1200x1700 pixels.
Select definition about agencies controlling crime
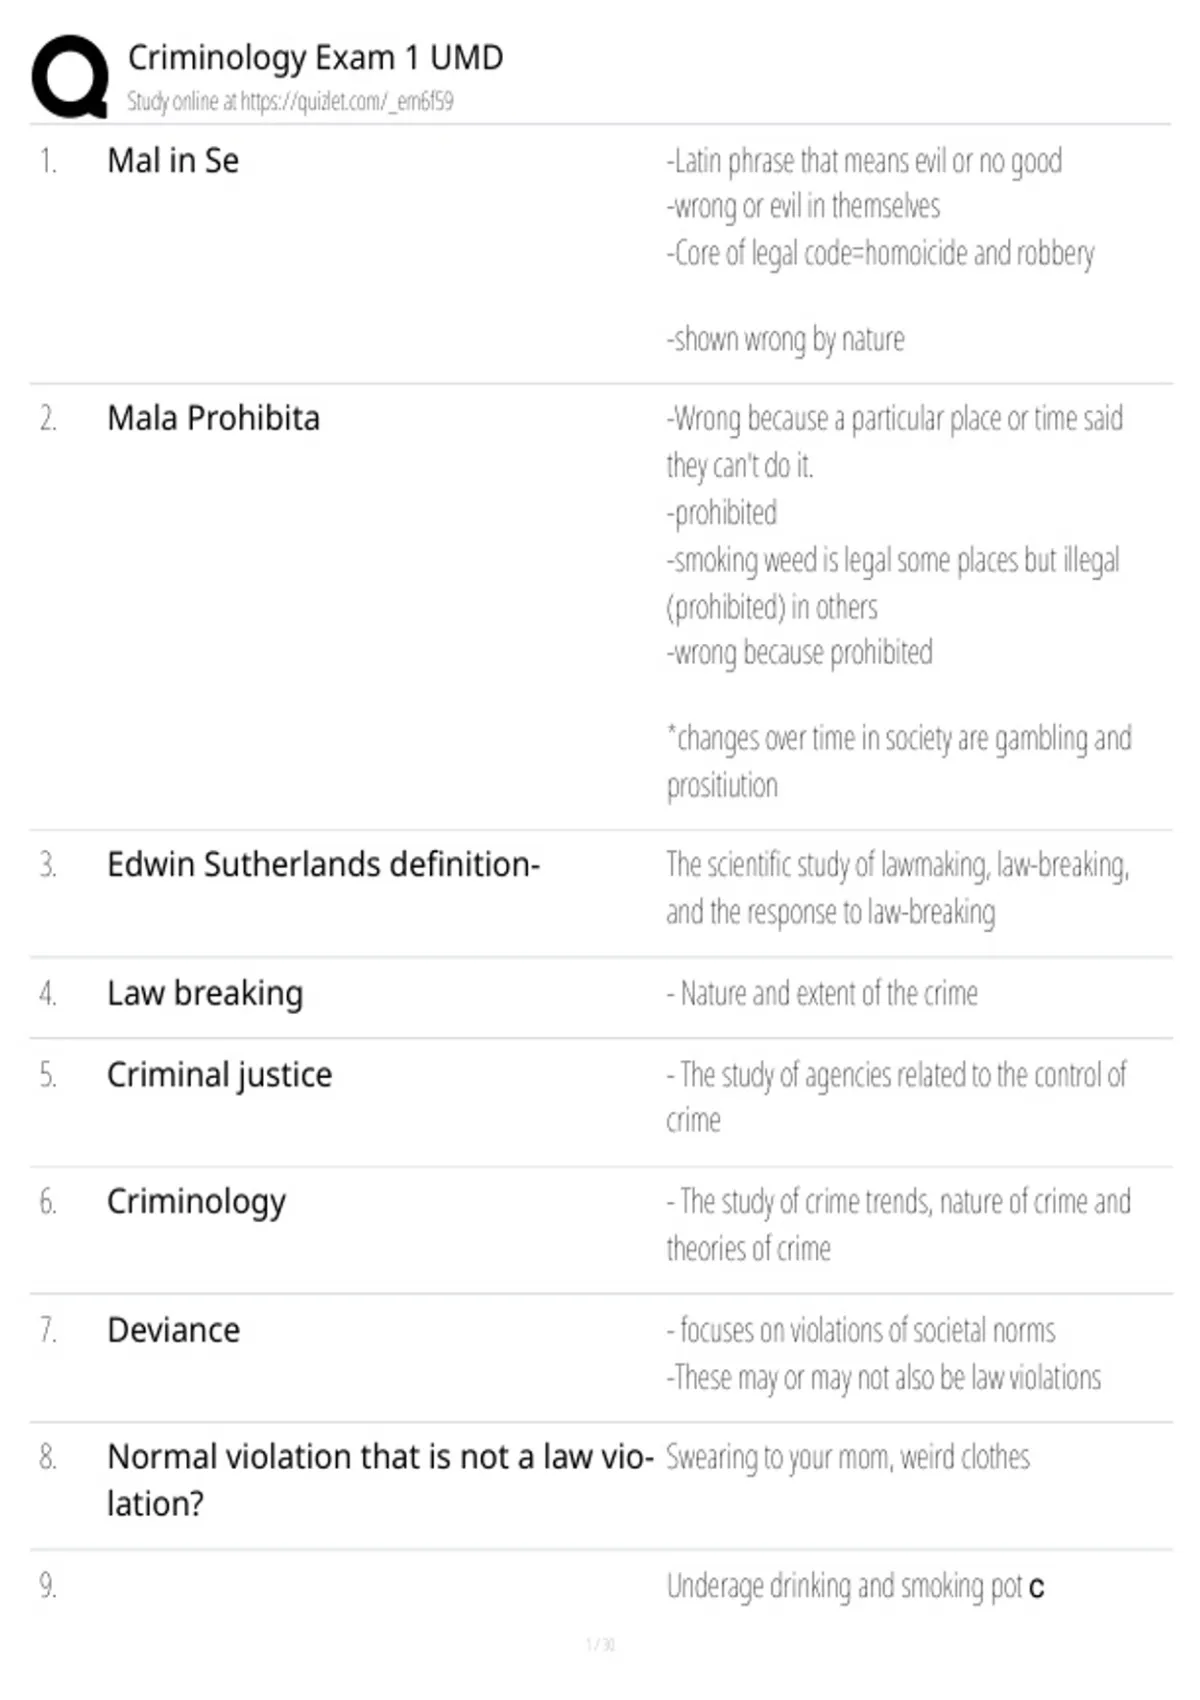click(896, 1098)
